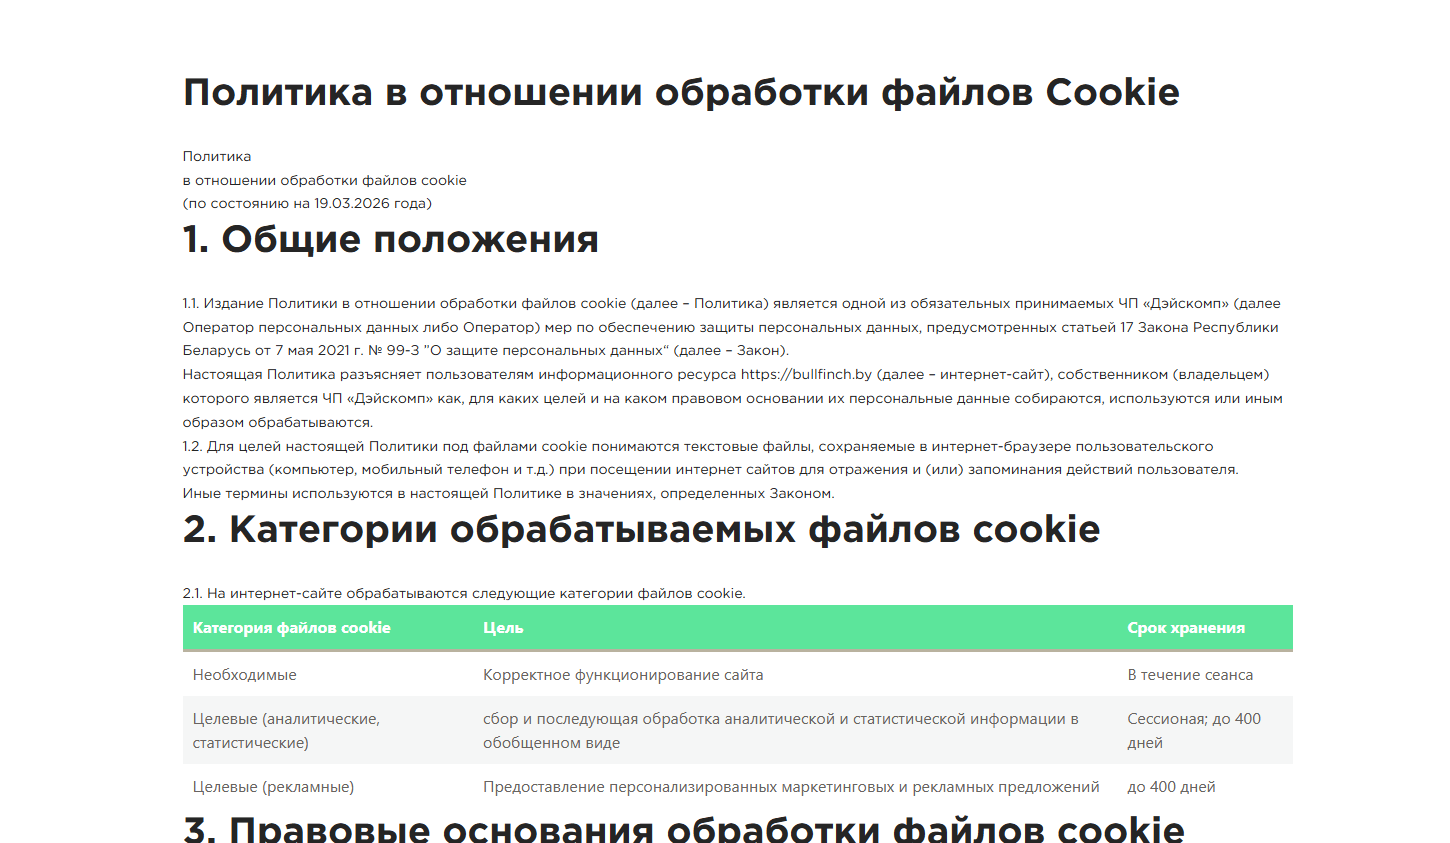Click the 'Цель' column header

tap(503, 628)
